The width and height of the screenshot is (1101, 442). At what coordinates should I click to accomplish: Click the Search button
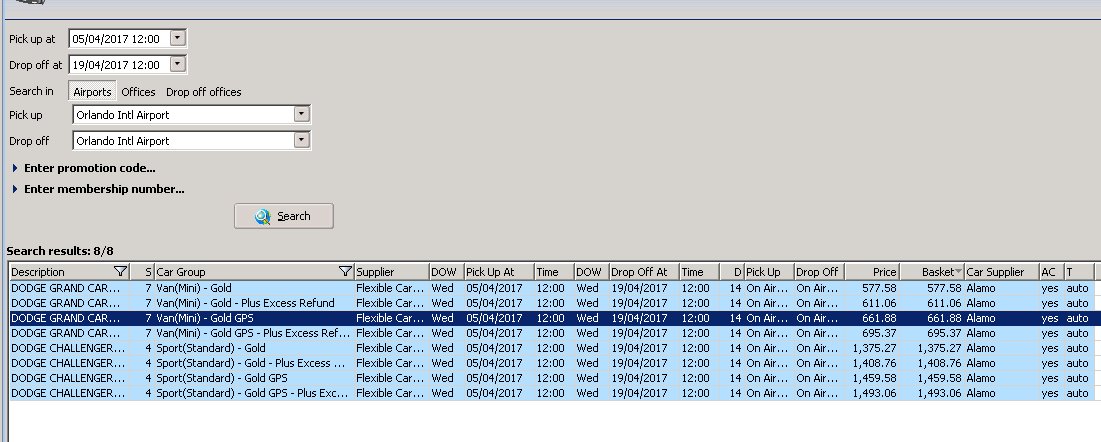click(x=284, y=216)
